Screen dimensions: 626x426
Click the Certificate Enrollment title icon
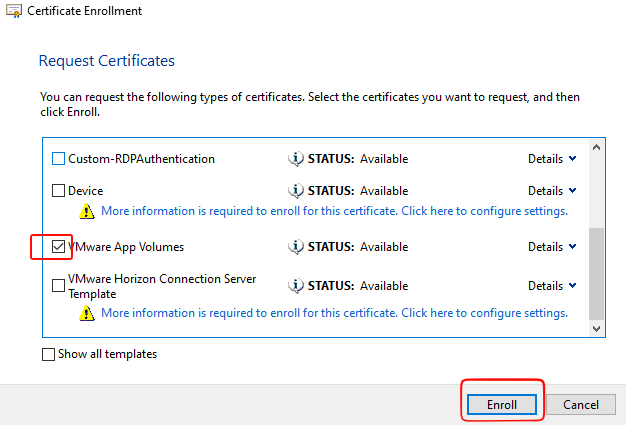coord(14,11)
